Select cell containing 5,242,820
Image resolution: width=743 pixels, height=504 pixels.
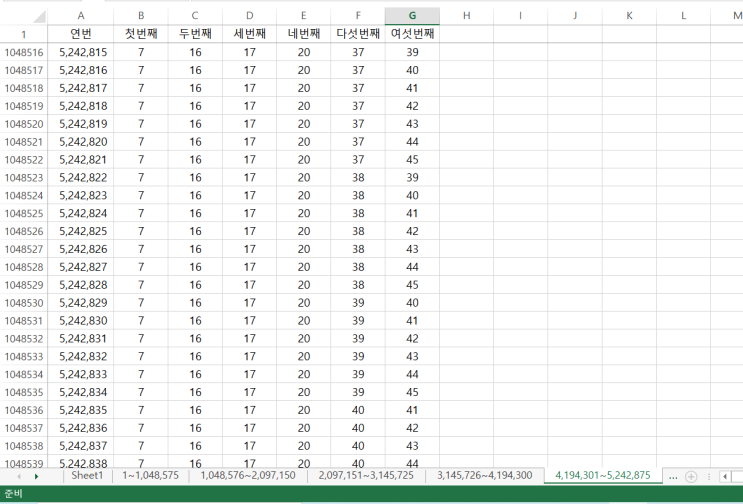click(81, 142)
